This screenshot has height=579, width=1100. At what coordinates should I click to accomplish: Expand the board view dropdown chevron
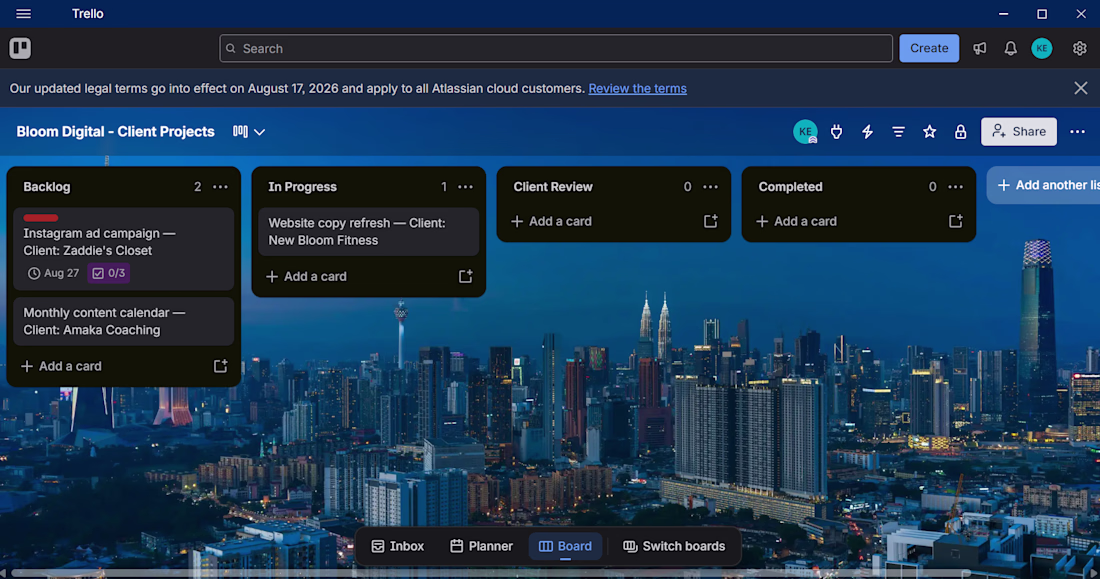[260, 132]
